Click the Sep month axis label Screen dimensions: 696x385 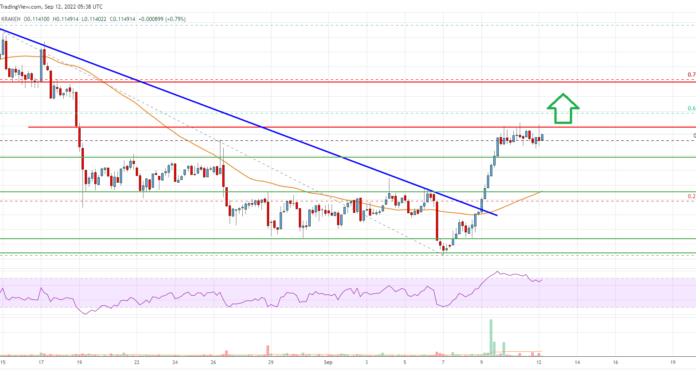pyautogui.click(x=328, y=362)
